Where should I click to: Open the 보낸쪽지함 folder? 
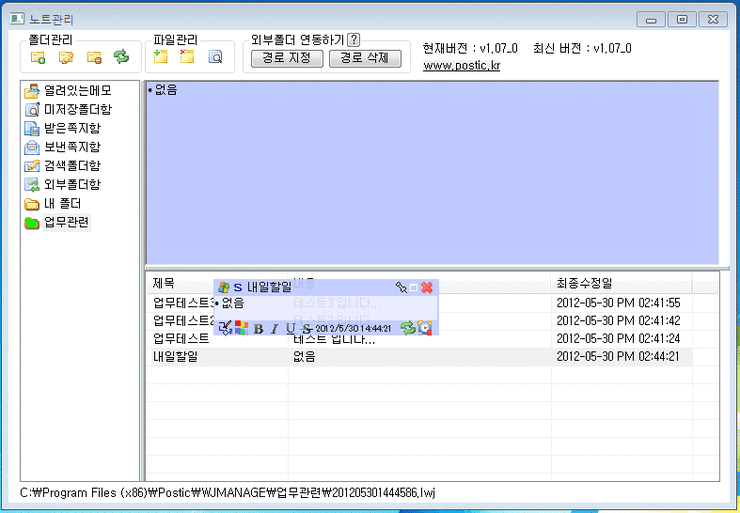tap(72, 147)
